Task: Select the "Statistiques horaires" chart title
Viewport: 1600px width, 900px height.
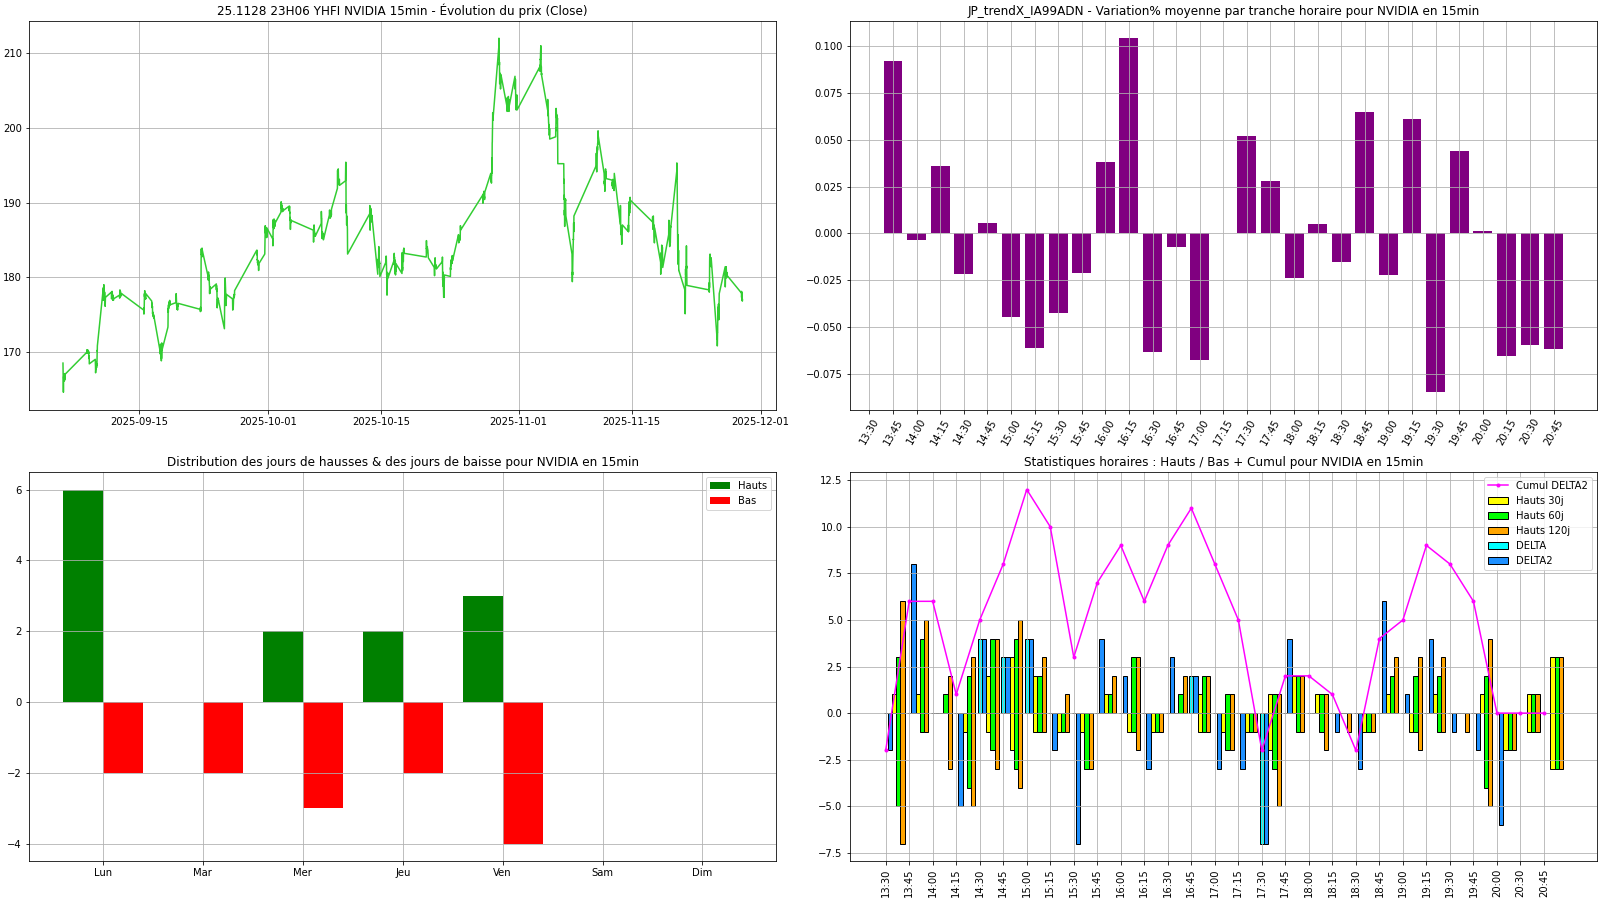Action: (x=1223, y=462)
